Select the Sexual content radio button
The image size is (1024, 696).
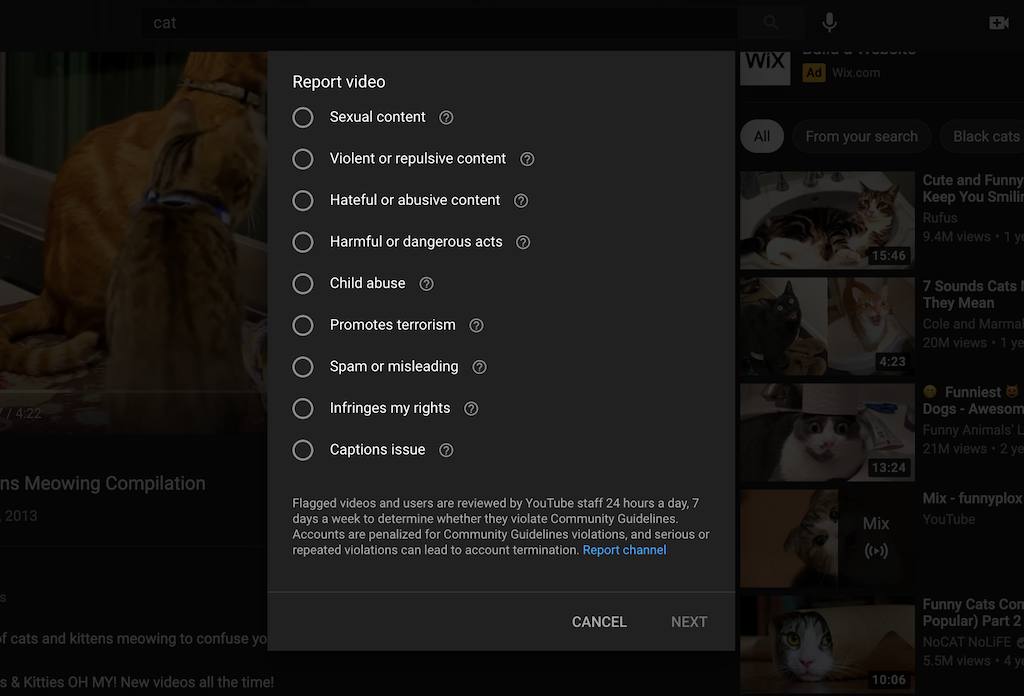[x=303, y=118]
